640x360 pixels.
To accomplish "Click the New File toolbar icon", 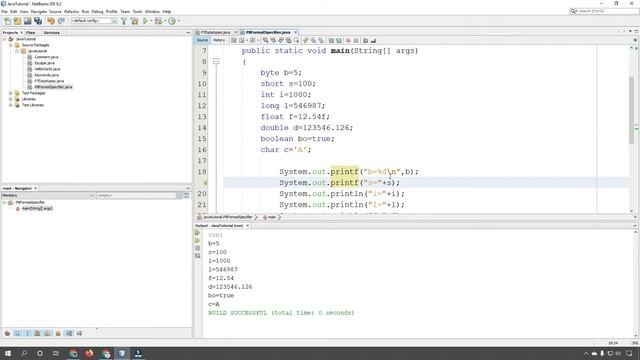I will click(x=7, y=21).
